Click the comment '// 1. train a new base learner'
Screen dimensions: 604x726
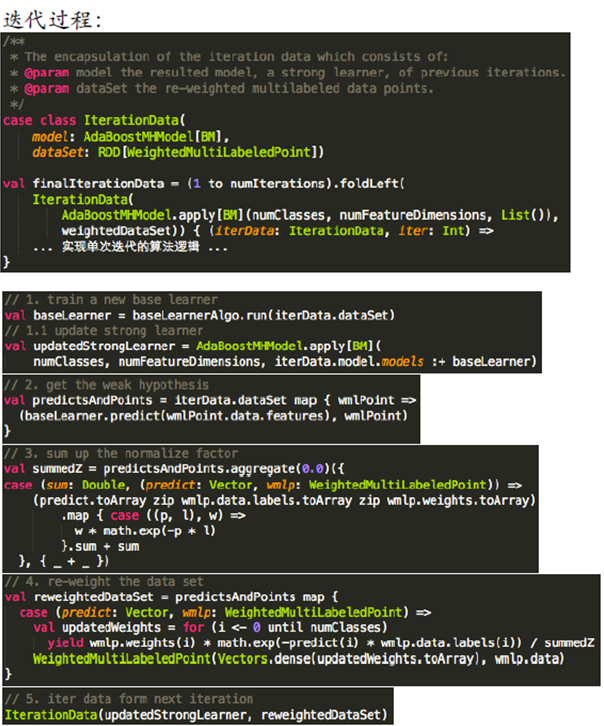pyautogui.click(x=111, y=300)
